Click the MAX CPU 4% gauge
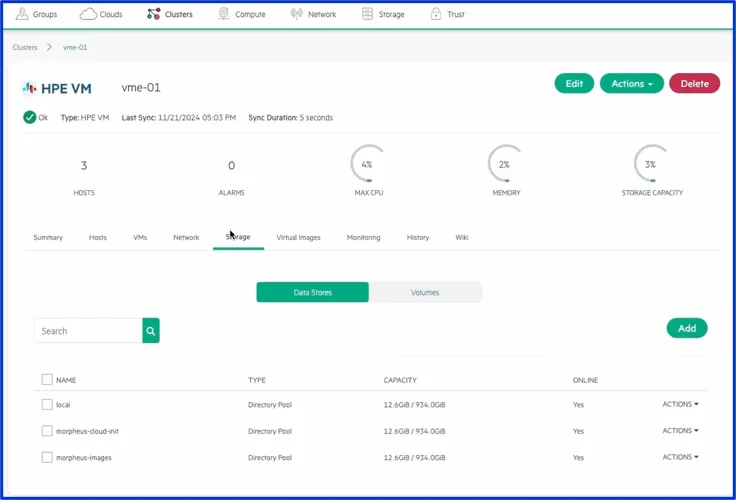736x500 pixels. [x=368, y=163]
